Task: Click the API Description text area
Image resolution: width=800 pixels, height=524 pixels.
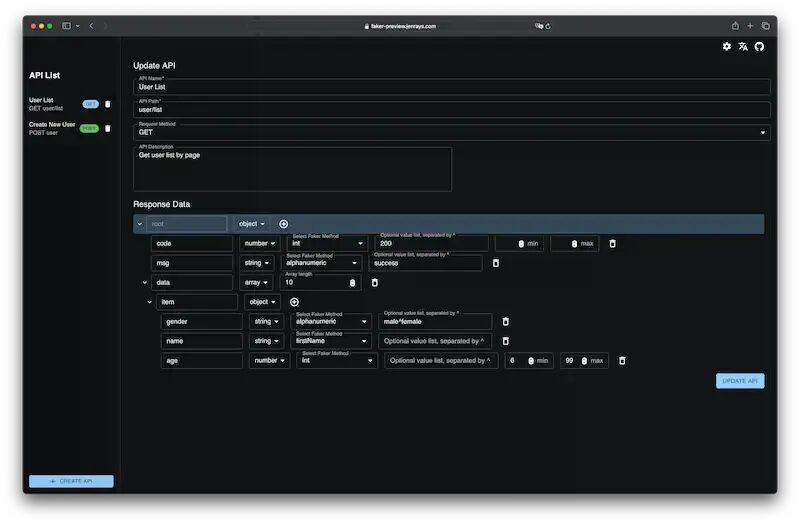Action: [292, 169]
